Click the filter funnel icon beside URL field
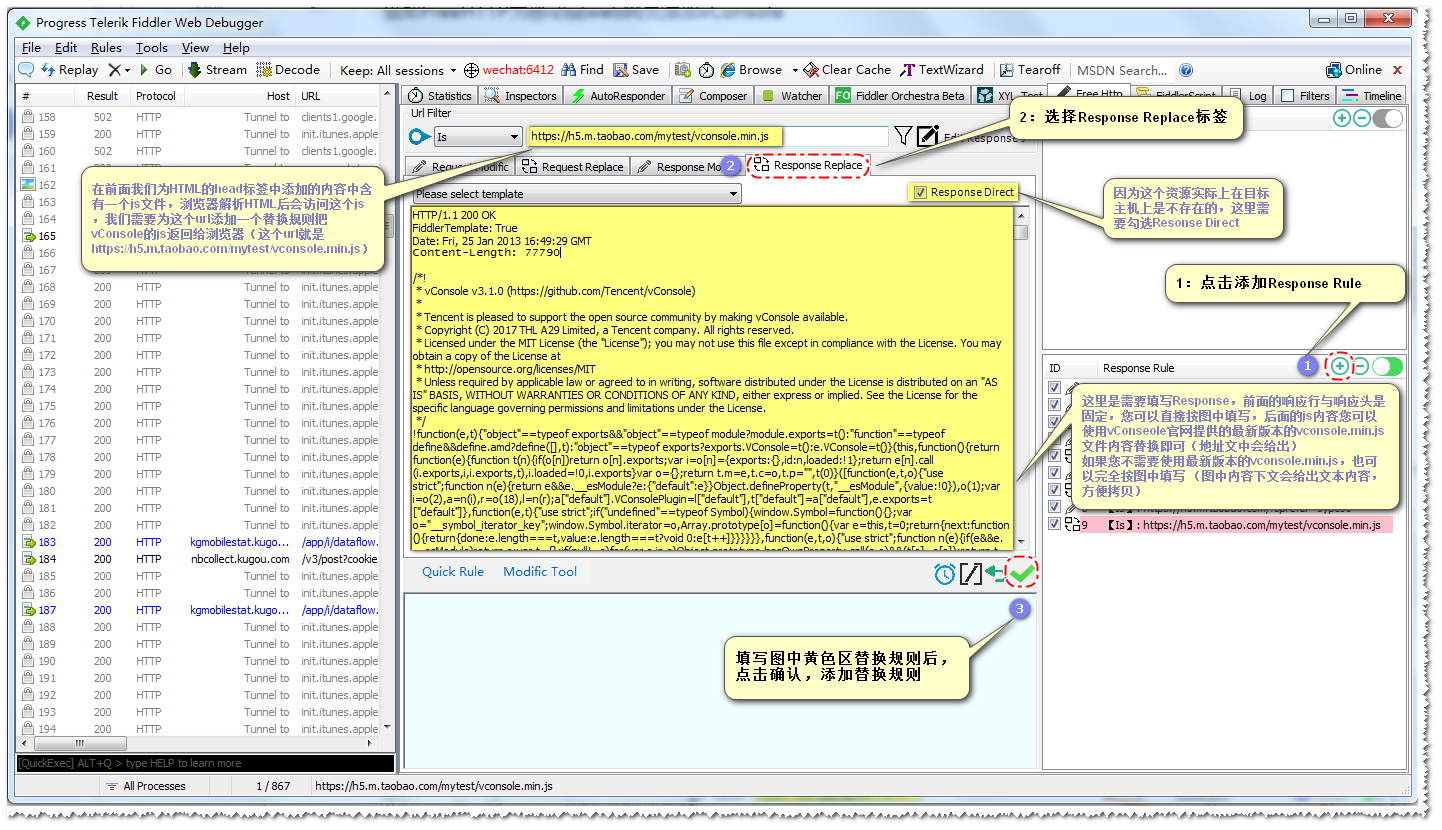This screenshot has height=830, width=1442. coord(903,136)
